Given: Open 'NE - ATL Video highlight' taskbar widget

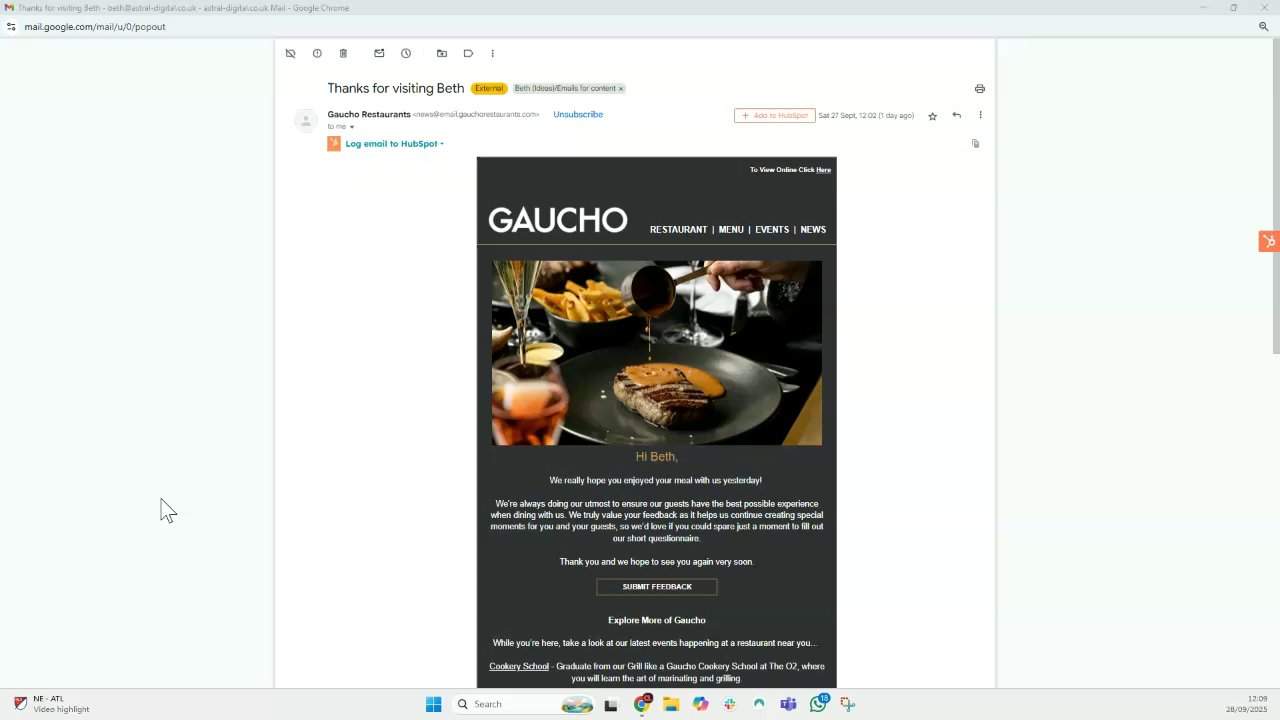Looking at the screenshot, I should 52,704.
